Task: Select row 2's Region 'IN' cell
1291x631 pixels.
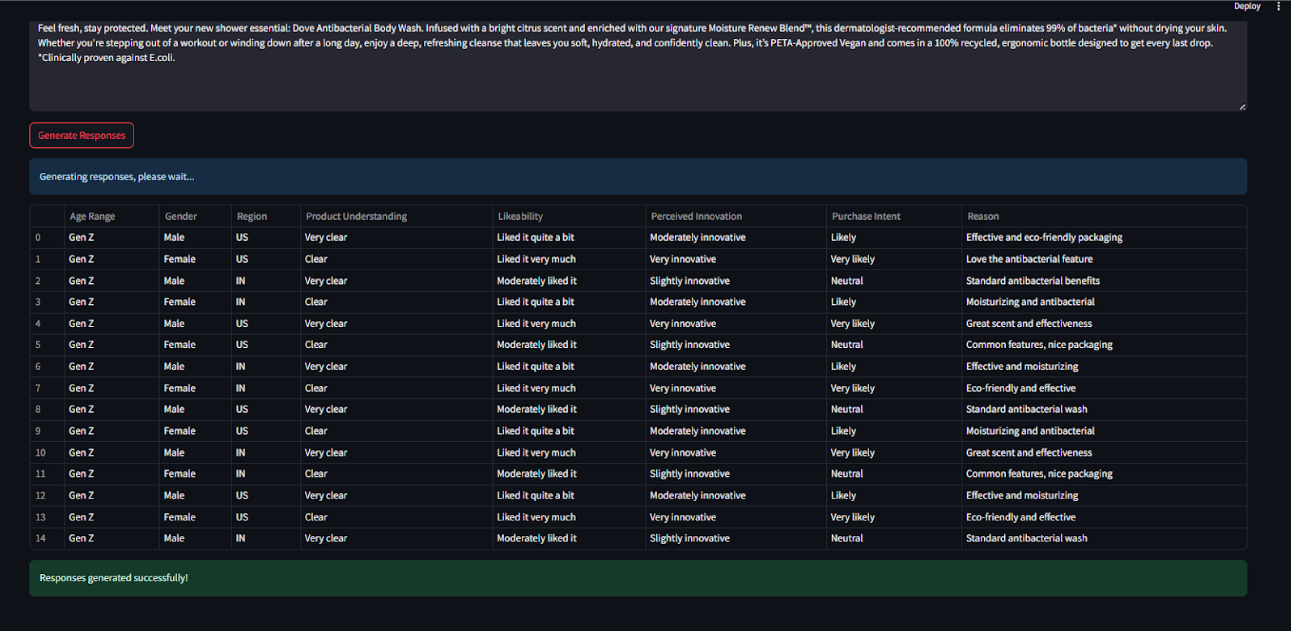Action: click(x=266, y=281)
